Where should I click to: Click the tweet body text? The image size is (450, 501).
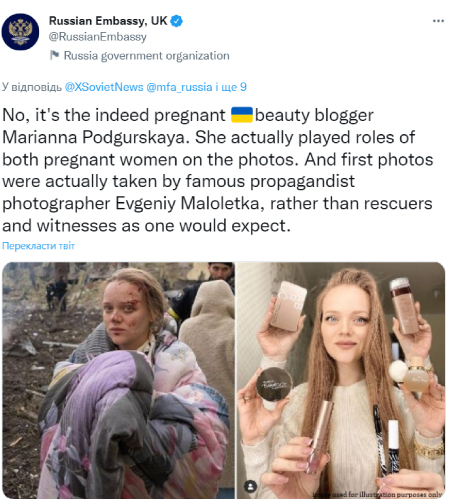(218, 170)
